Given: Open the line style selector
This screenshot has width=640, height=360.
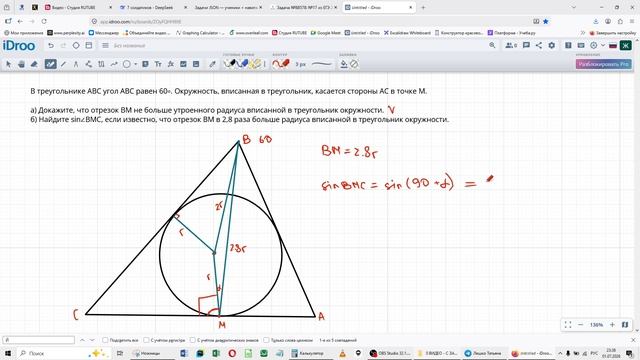Looking at the screenshot, I should click(x=322, y=64).
